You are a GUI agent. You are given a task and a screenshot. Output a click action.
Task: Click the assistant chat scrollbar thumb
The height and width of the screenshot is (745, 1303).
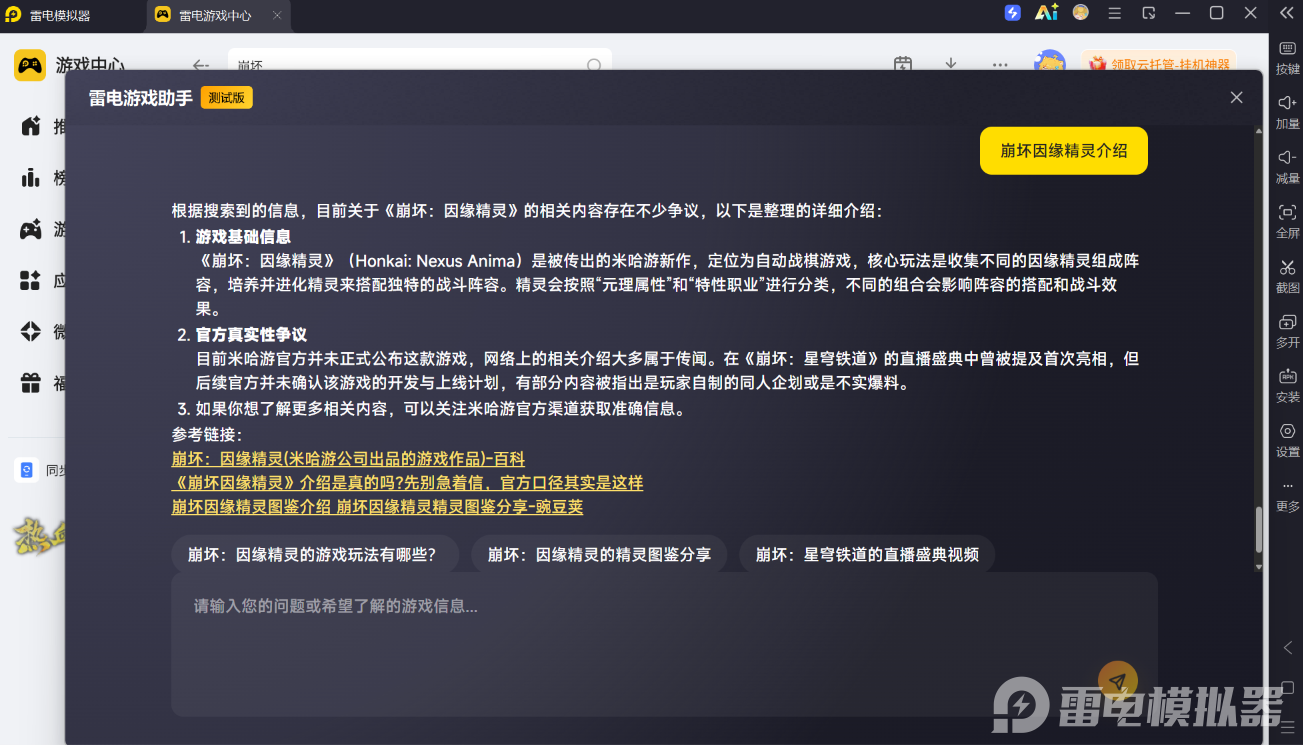[x=1259, y=531]
